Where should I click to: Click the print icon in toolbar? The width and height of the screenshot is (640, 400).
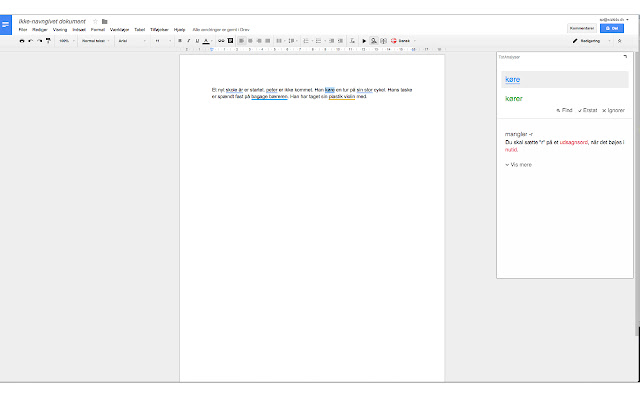22,41
